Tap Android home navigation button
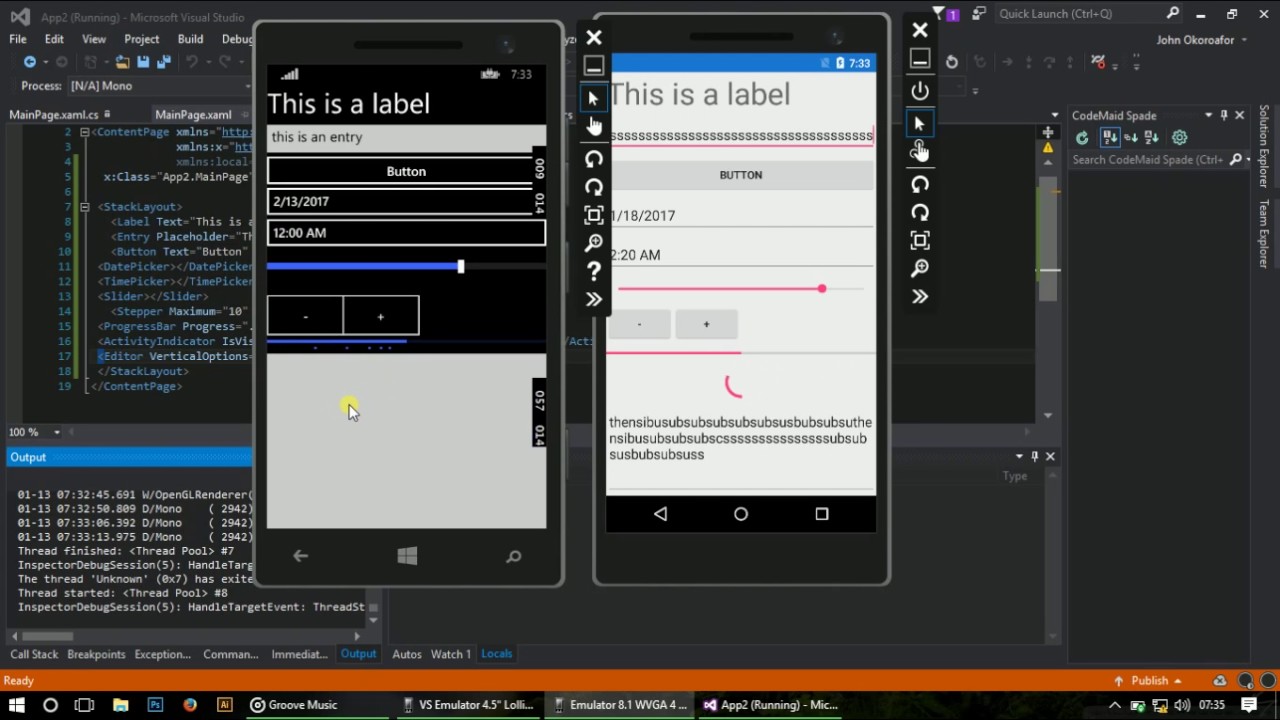This screenshot has width=1280, height=720. pos(741,514)
